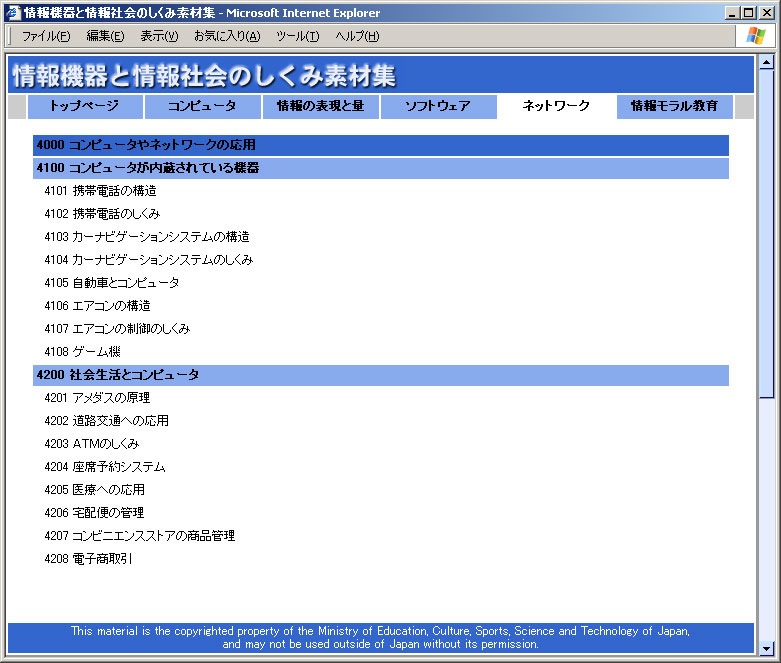Open the 編集(E) menu
The image size is (781, 663).
pos(105,36)
